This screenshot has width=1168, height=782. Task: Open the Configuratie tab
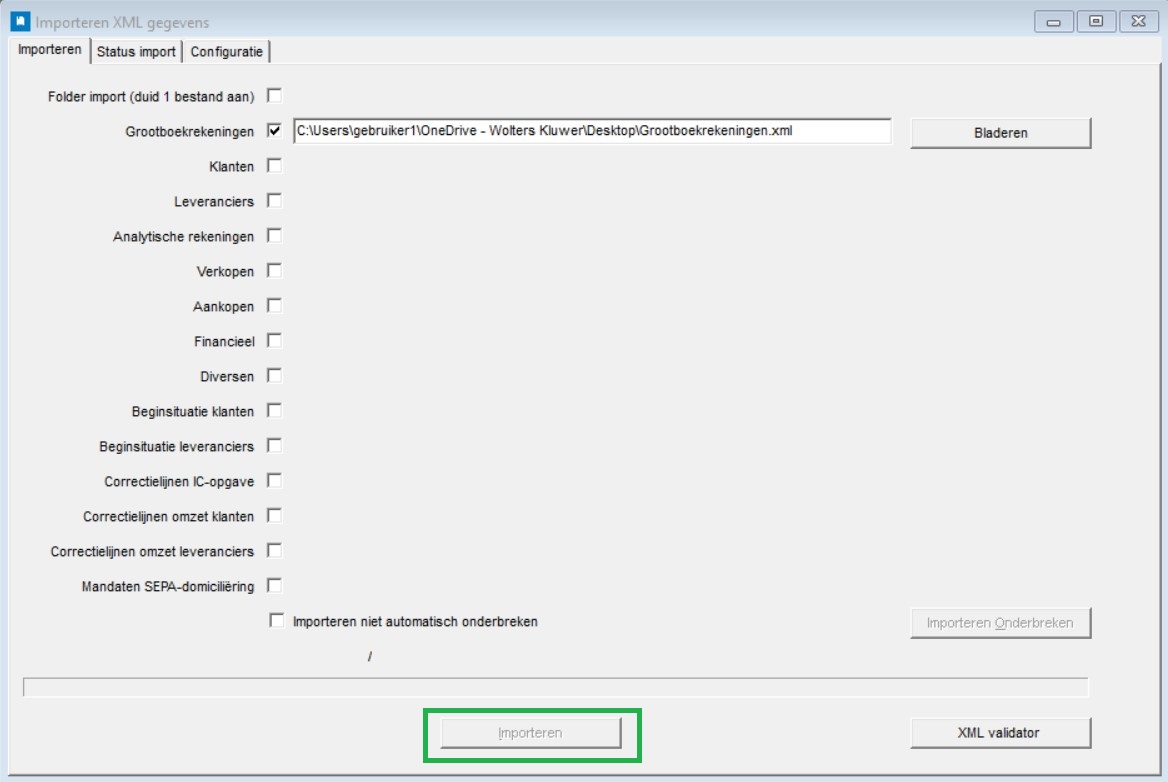click(227, 52)
